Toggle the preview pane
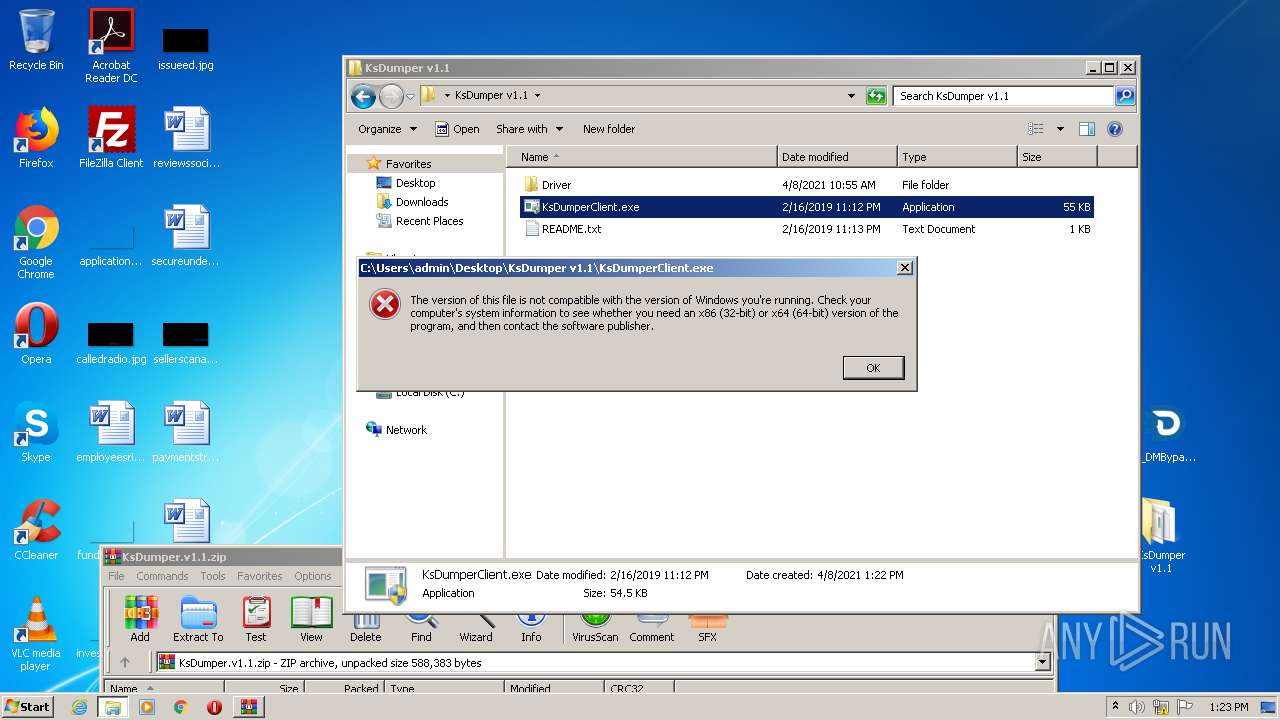The width and height of the screenshot is (1280, 720). pos(1087,129)
